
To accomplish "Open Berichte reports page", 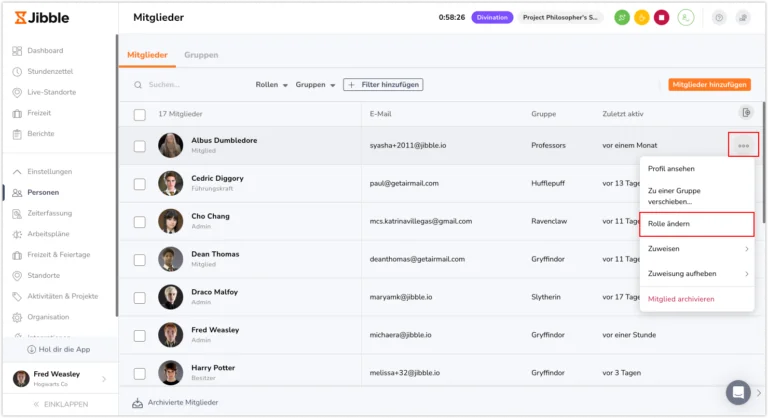I will [33, 134].
